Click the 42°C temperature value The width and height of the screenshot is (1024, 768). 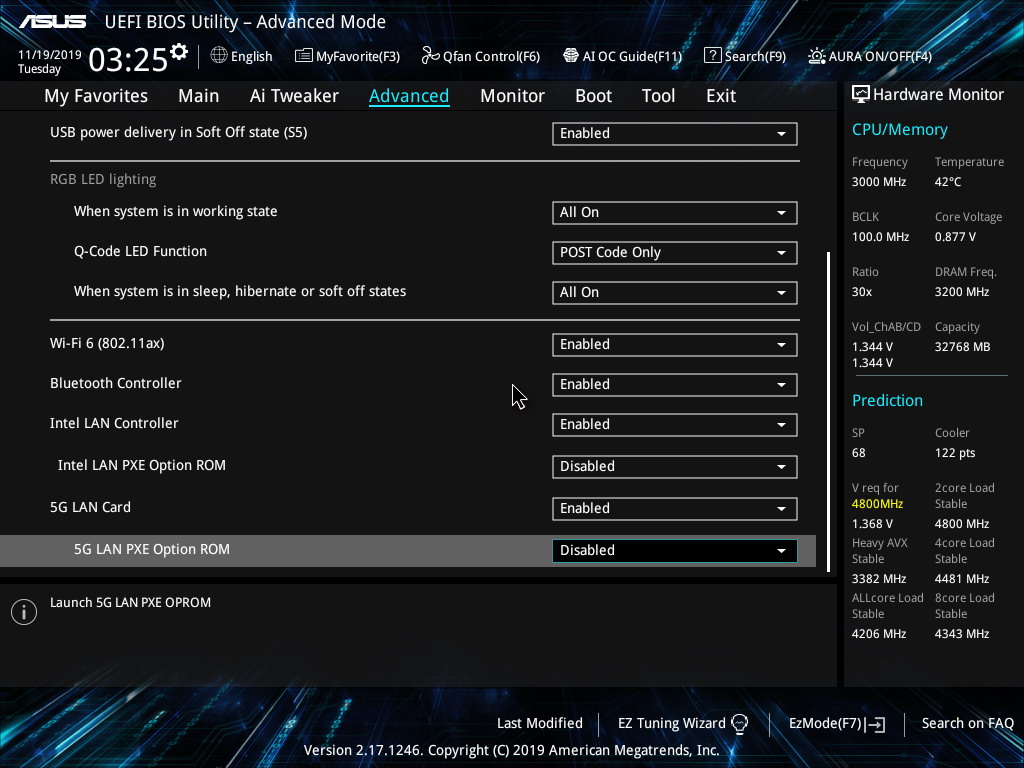coord(948,182)
